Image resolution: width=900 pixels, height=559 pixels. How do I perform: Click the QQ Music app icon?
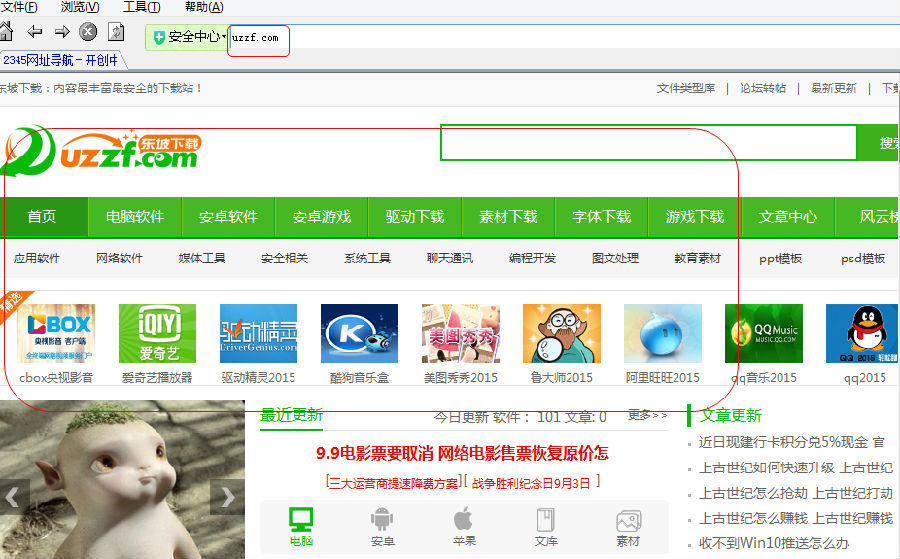point(764,333)
